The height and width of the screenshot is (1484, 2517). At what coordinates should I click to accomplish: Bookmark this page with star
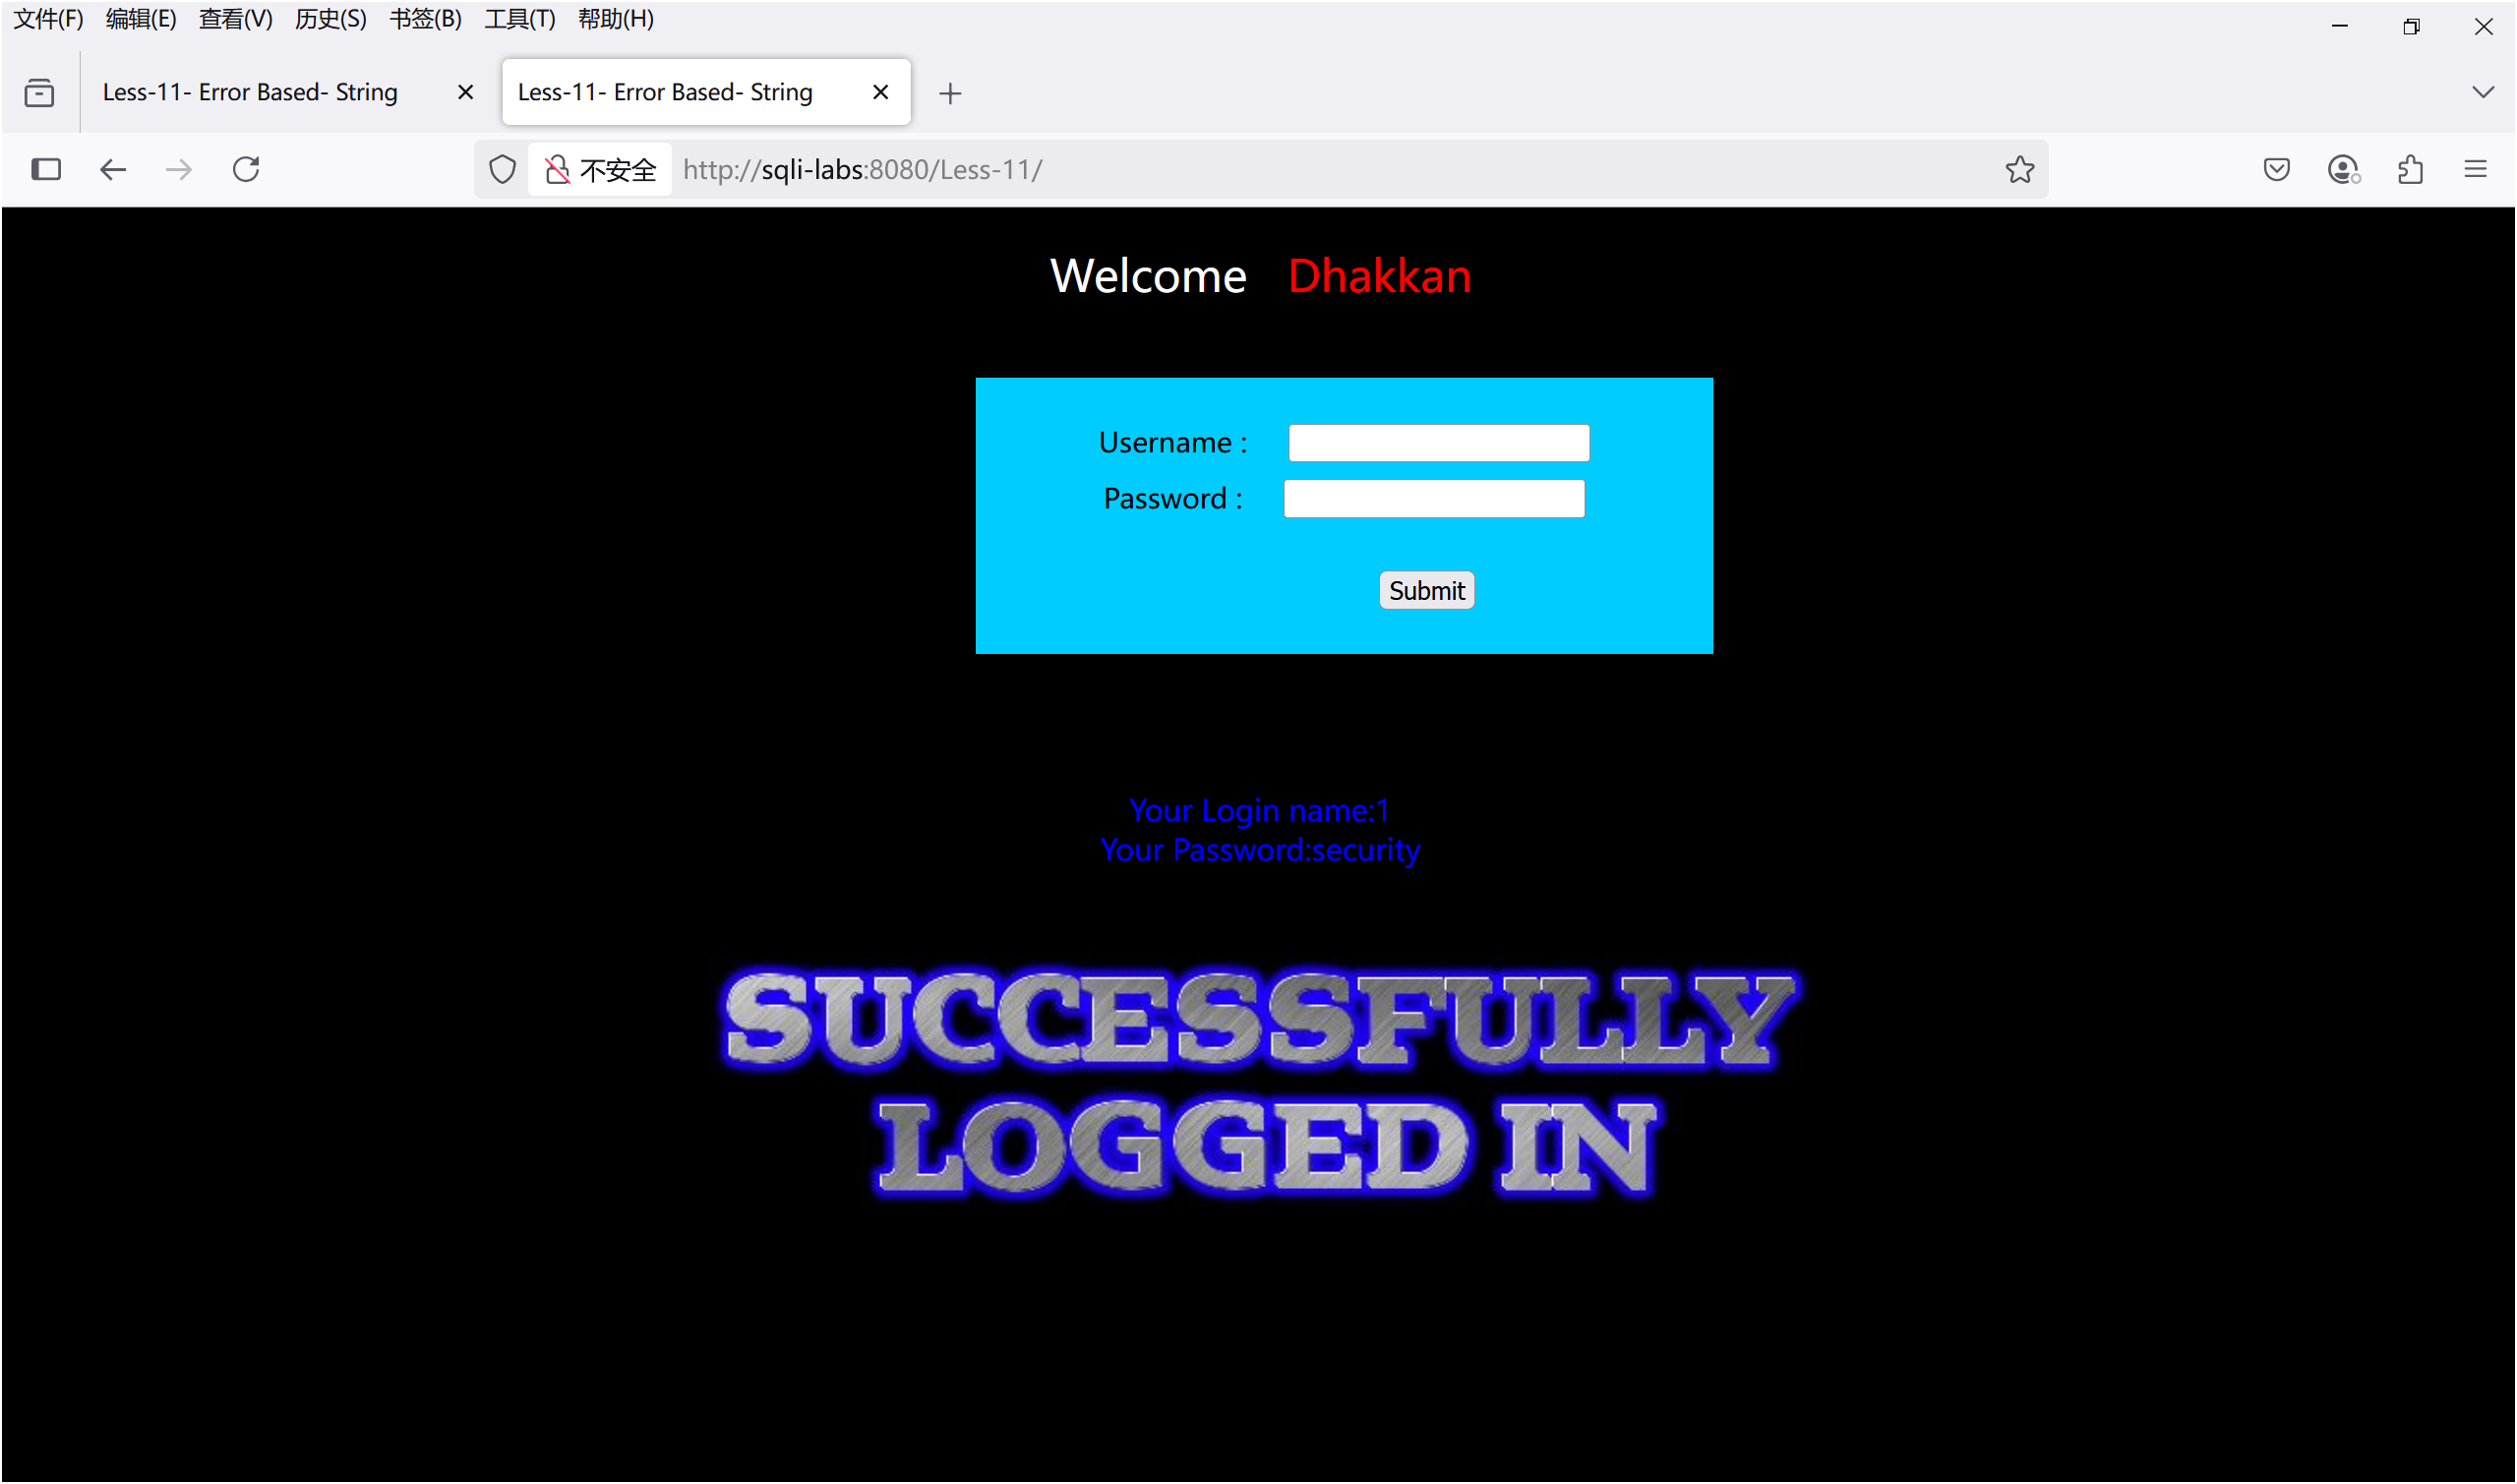coord(2019,170)
